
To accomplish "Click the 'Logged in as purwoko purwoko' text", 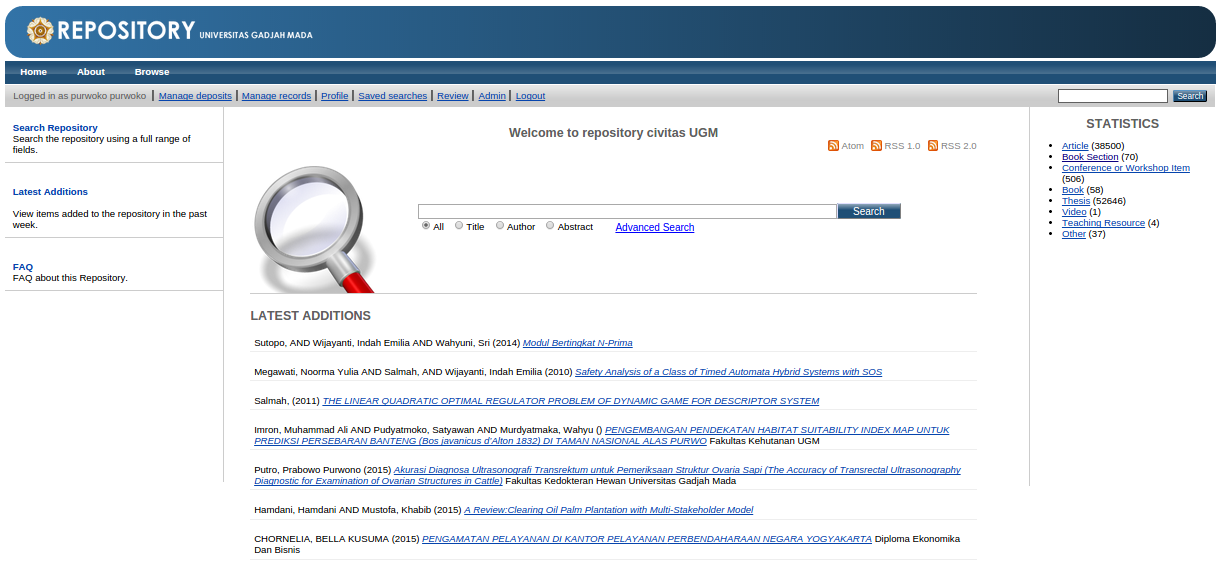I will (x=80, y=96).
